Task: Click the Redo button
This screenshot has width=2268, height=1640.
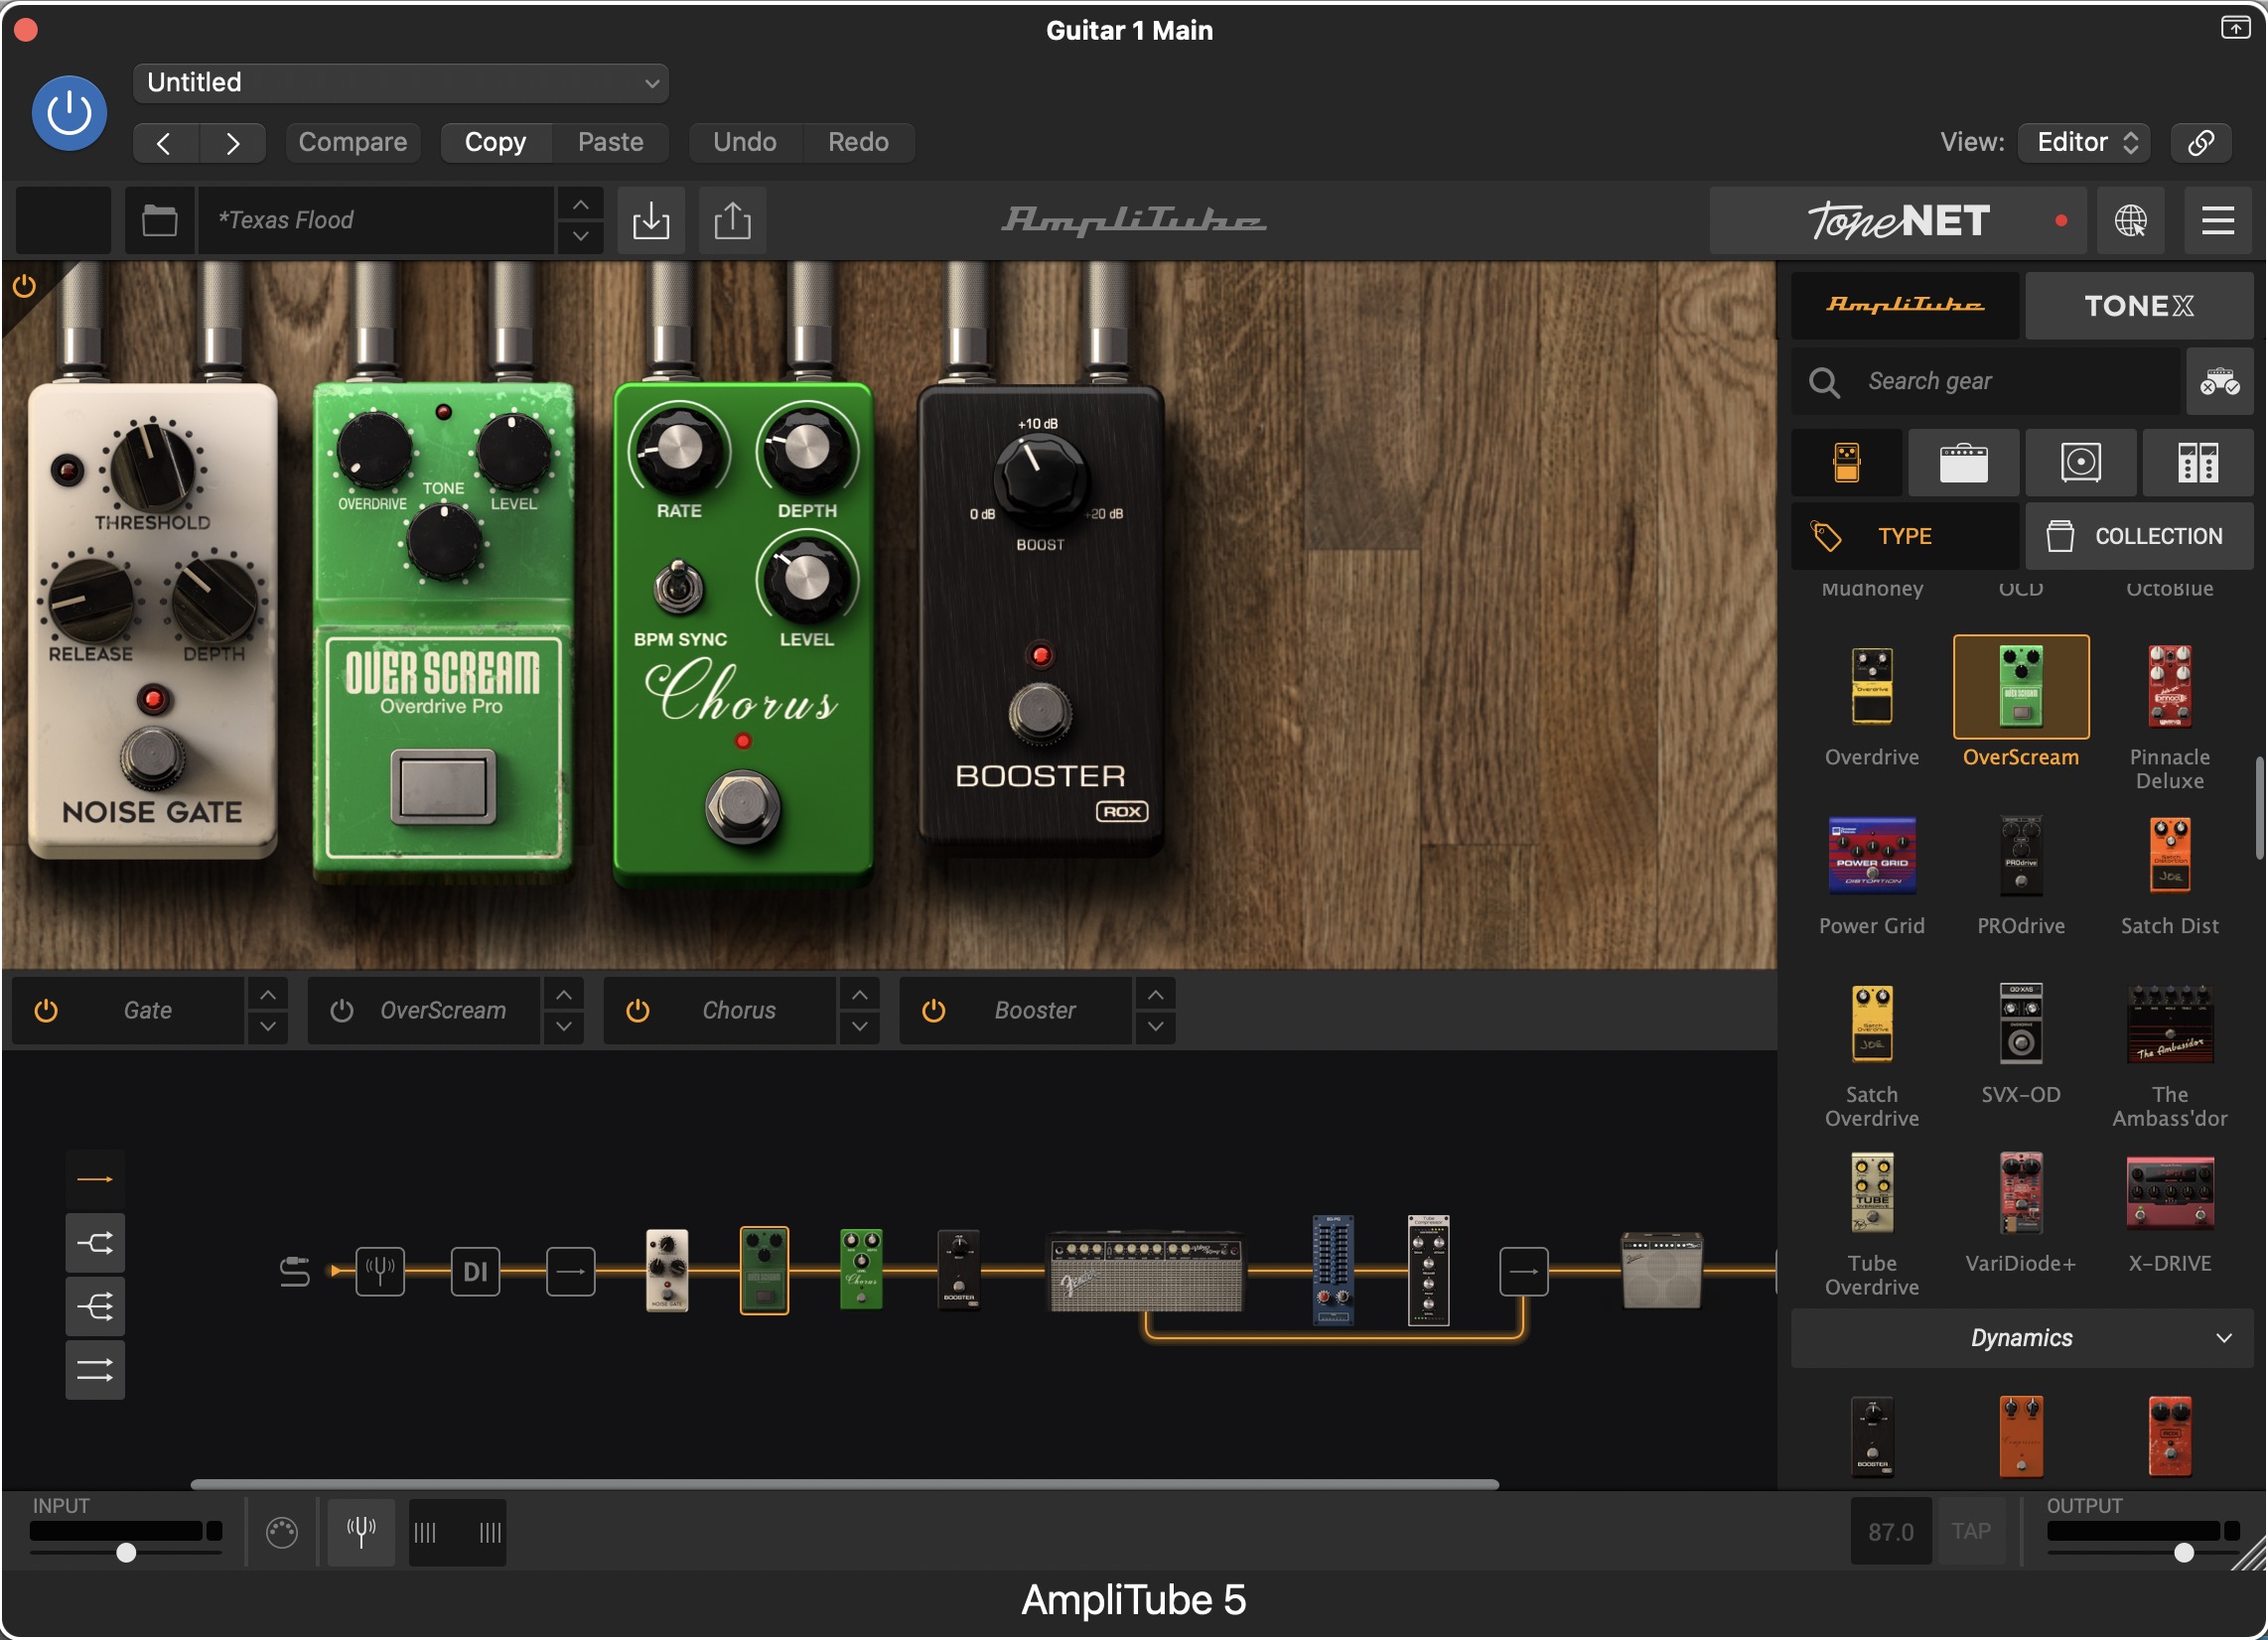Action: pyautogui.click(x=859, y=142)
